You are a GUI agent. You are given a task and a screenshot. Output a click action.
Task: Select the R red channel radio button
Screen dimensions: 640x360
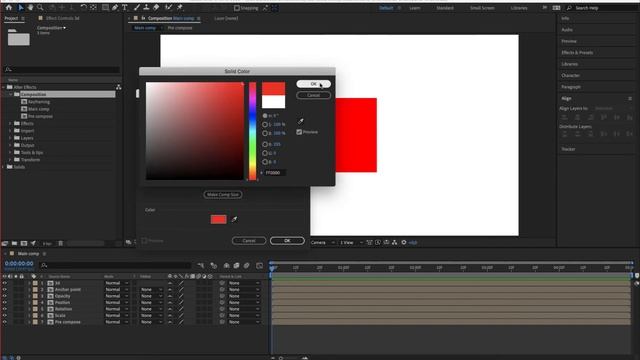265,144
